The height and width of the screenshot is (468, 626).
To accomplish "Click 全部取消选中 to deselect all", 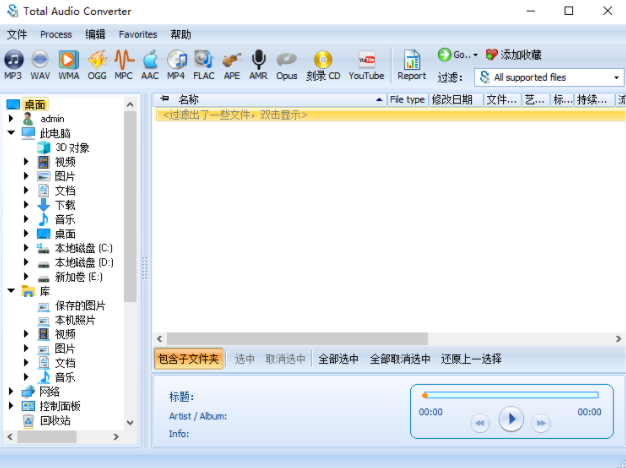I will [400, 359].
